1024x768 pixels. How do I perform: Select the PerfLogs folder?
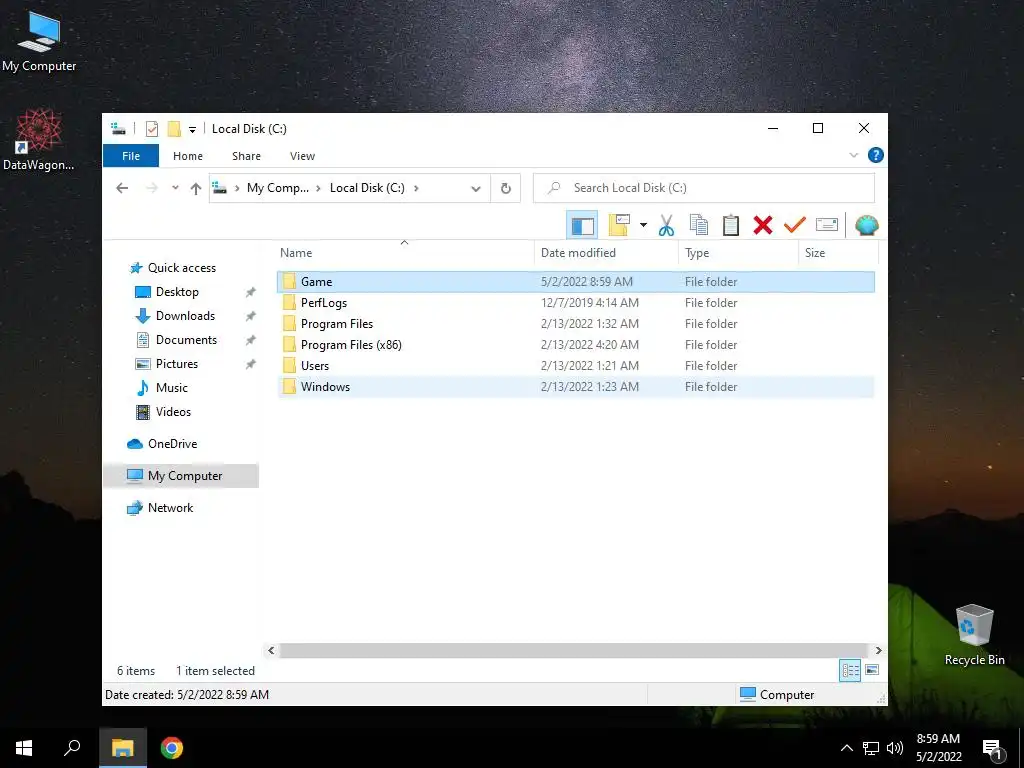pyautogui.click(x=575, y=303)
